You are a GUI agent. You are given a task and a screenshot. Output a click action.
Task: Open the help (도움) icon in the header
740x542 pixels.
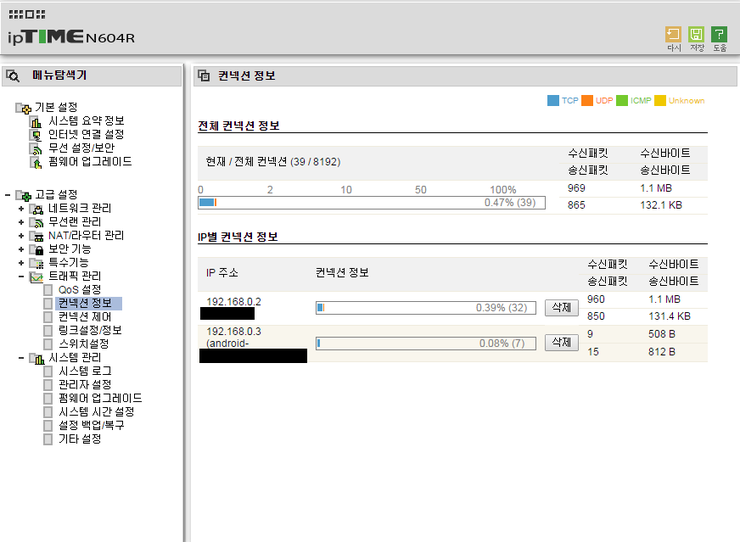click(719, 34)
